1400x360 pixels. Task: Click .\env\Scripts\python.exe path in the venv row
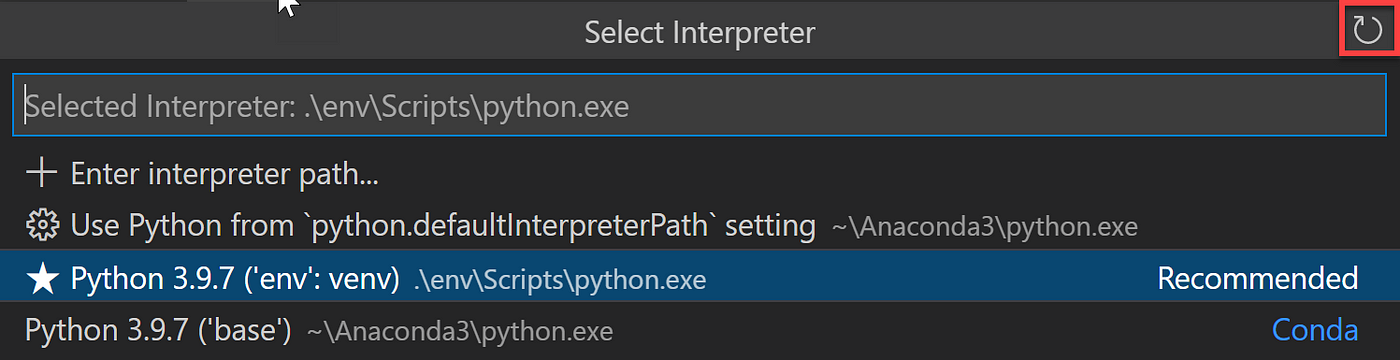pyautogui.click(x=560, y=280)
